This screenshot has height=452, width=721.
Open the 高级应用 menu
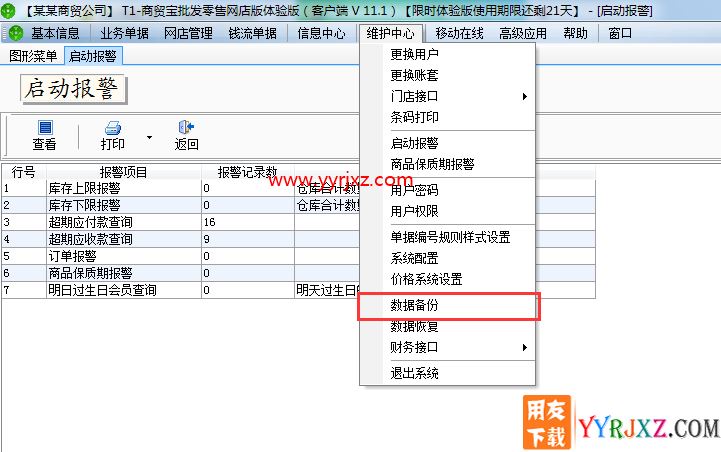click(523, 33)
